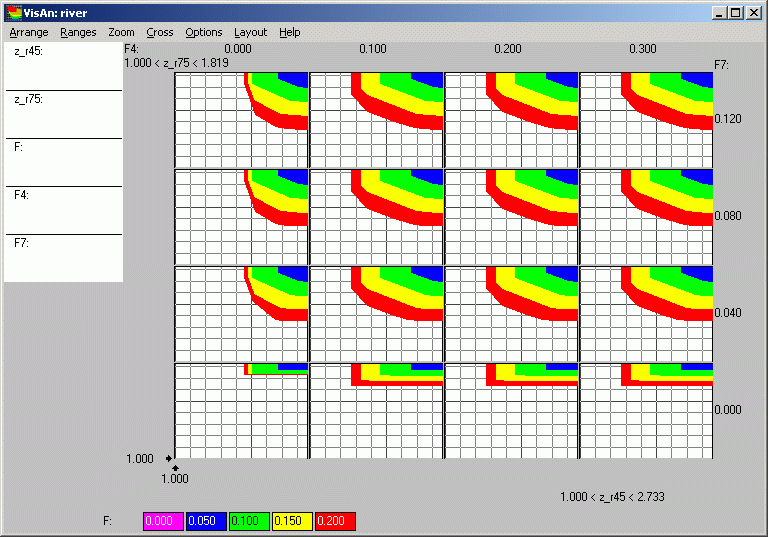Open the Ranges menu
The height and width of the screenshot is (537, 768).
click(x=78, y=32)
